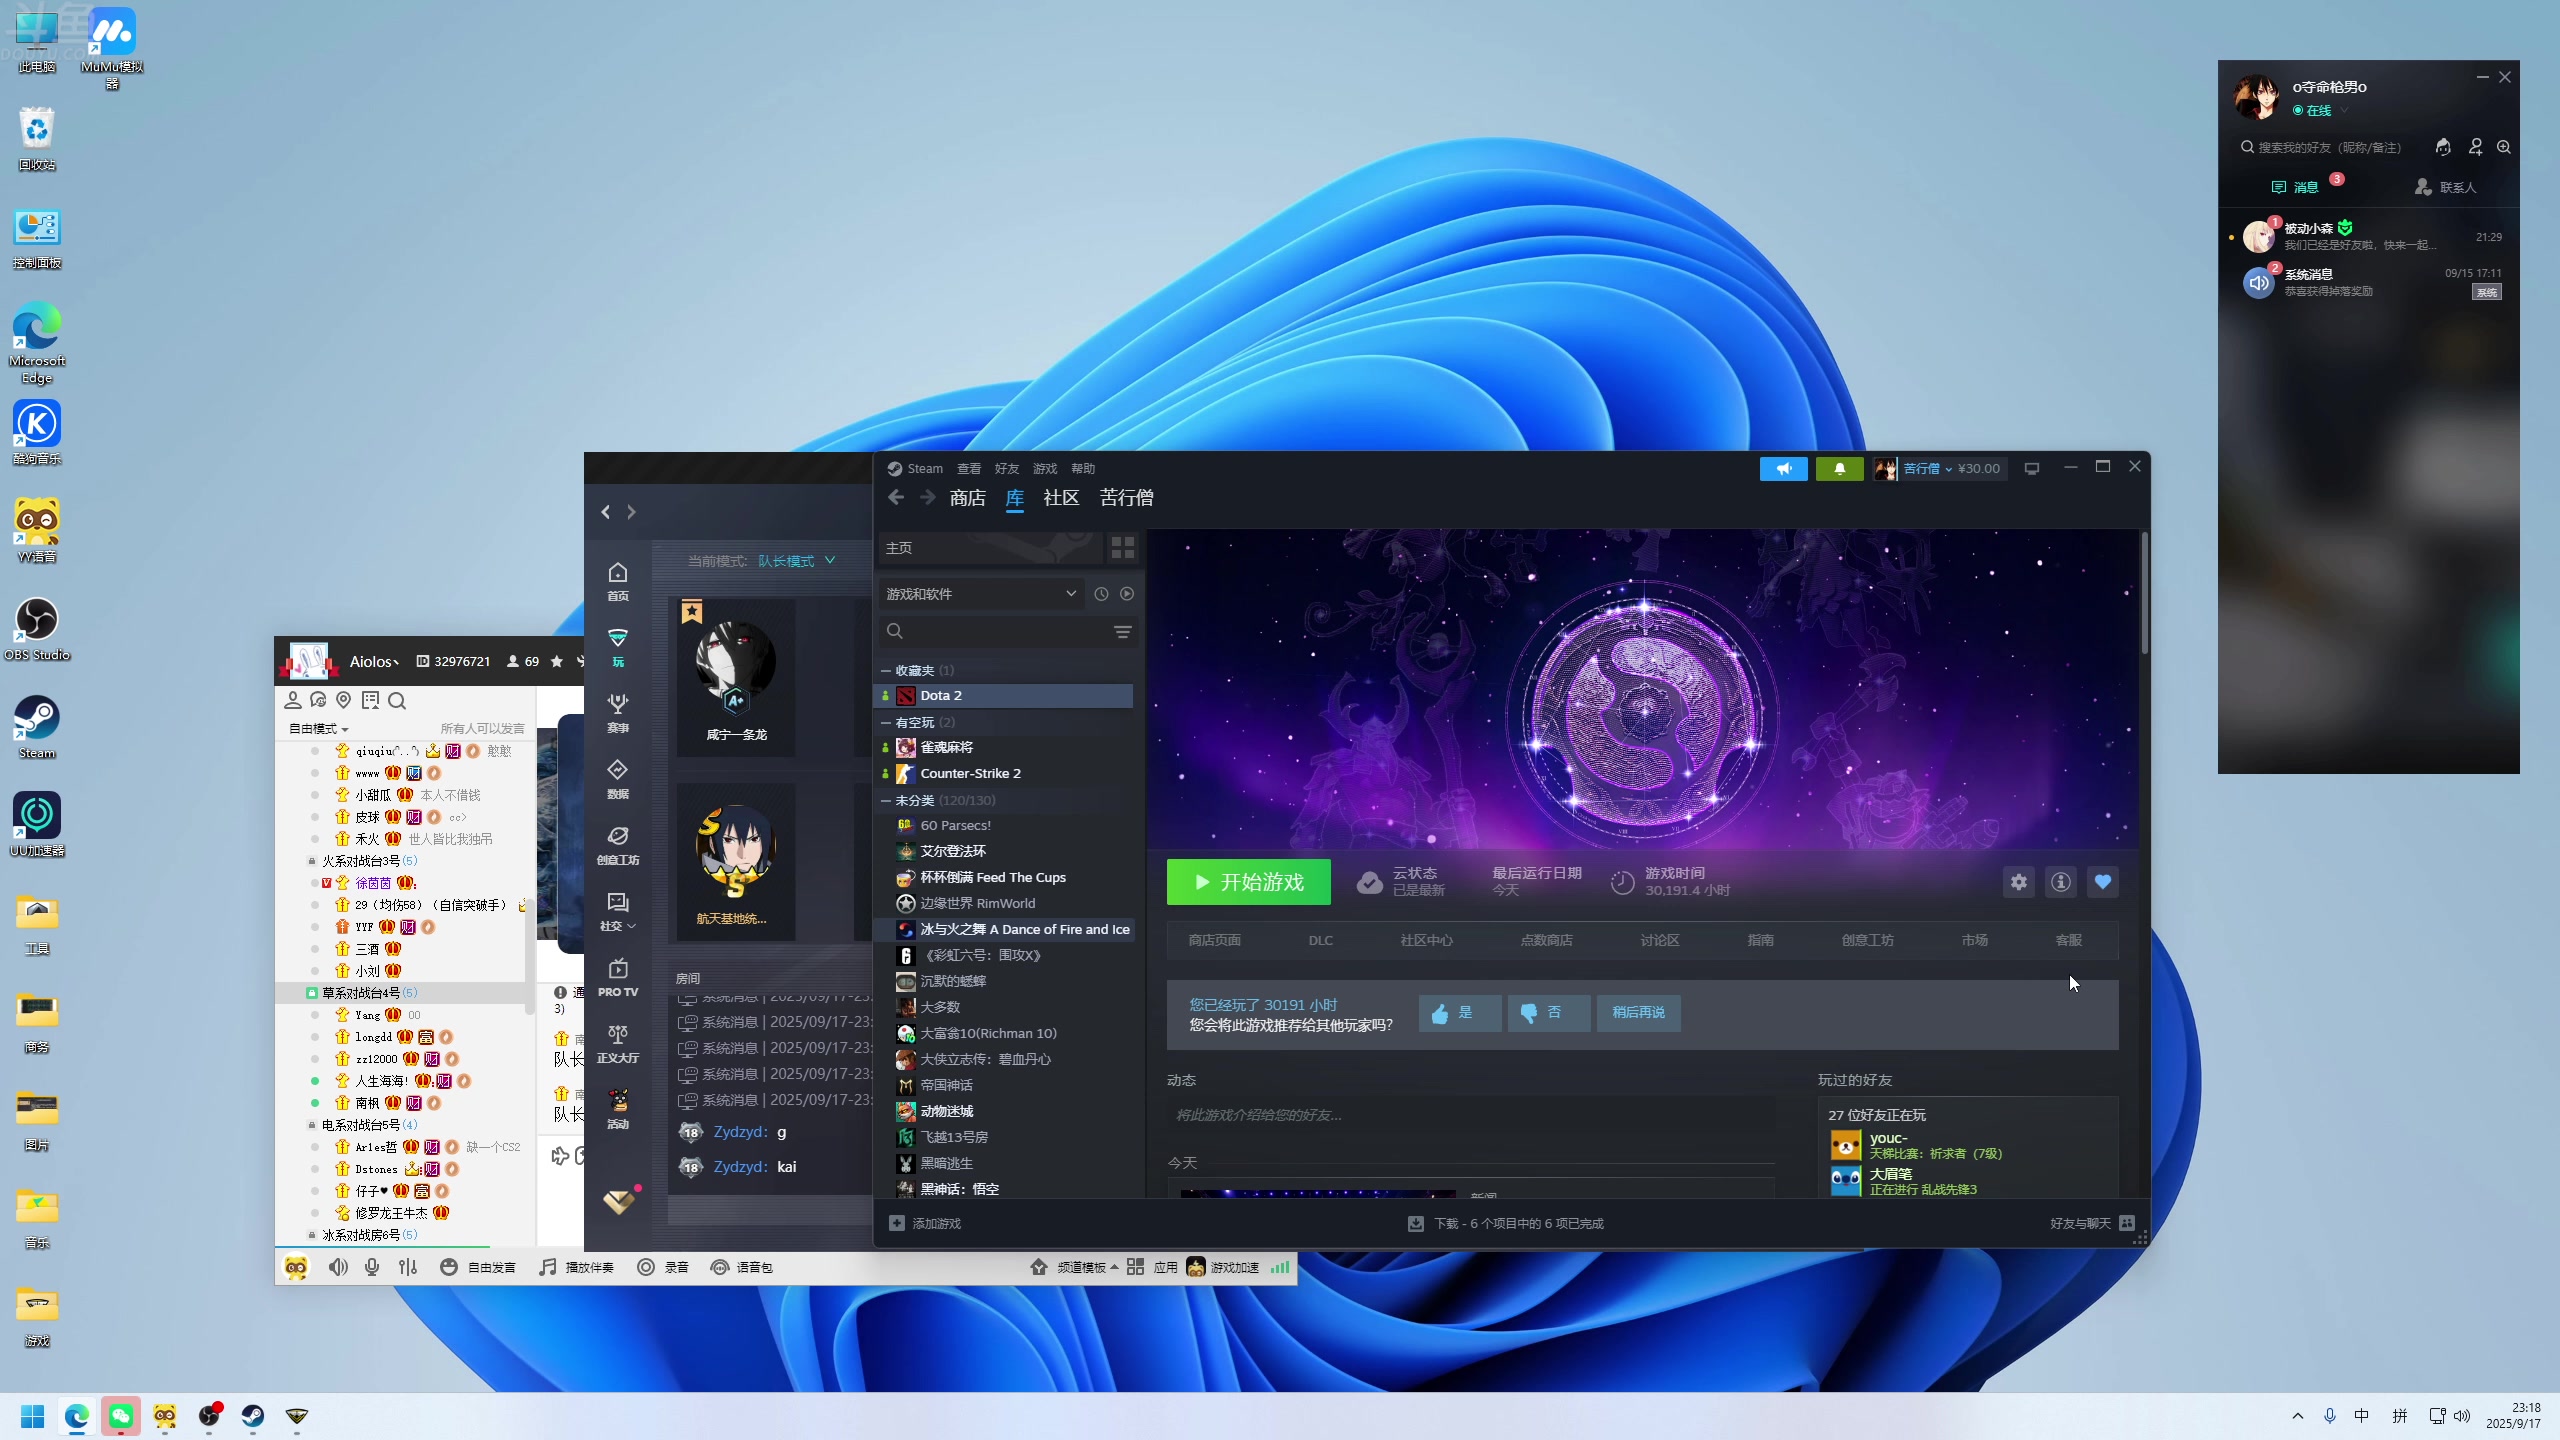
Task: Click green Start Game play button
Action: click(x=1248, y=882)
